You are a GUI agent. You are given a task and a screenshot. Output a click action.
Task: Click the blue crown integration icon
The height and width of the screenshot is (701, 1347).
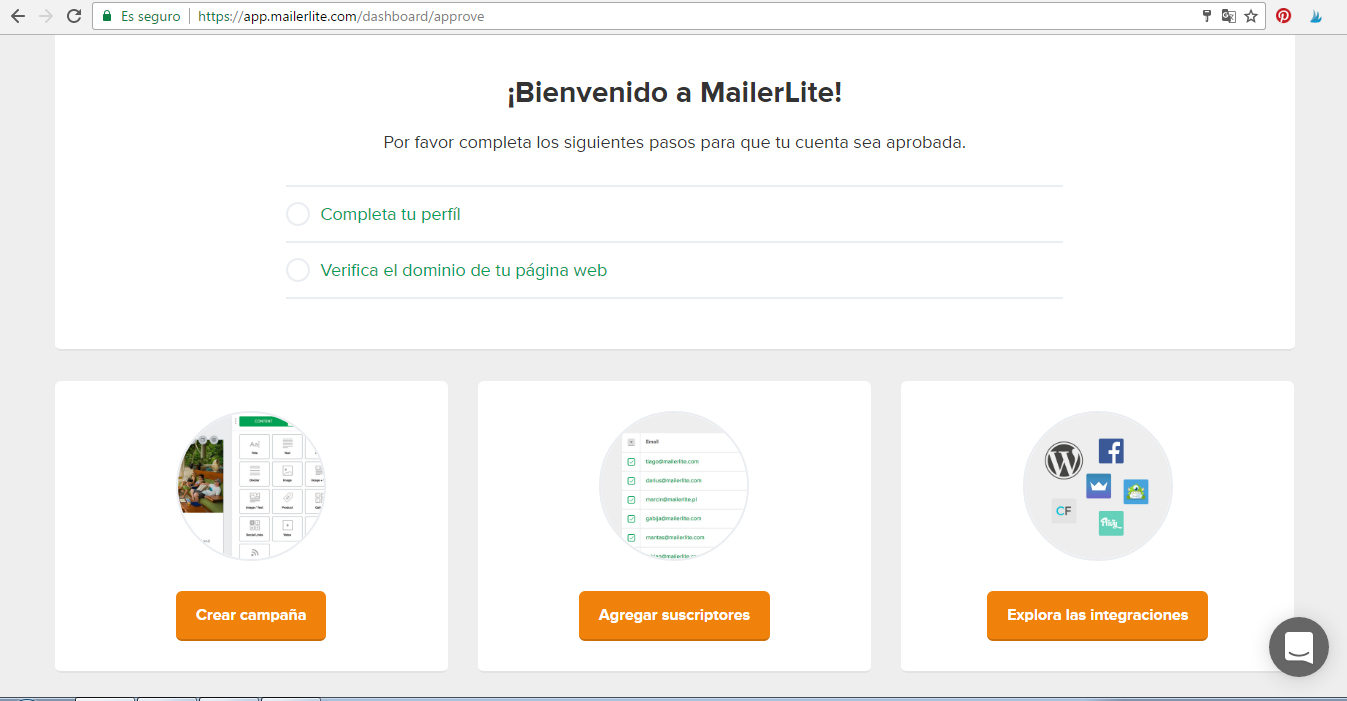click(1099, 486)
